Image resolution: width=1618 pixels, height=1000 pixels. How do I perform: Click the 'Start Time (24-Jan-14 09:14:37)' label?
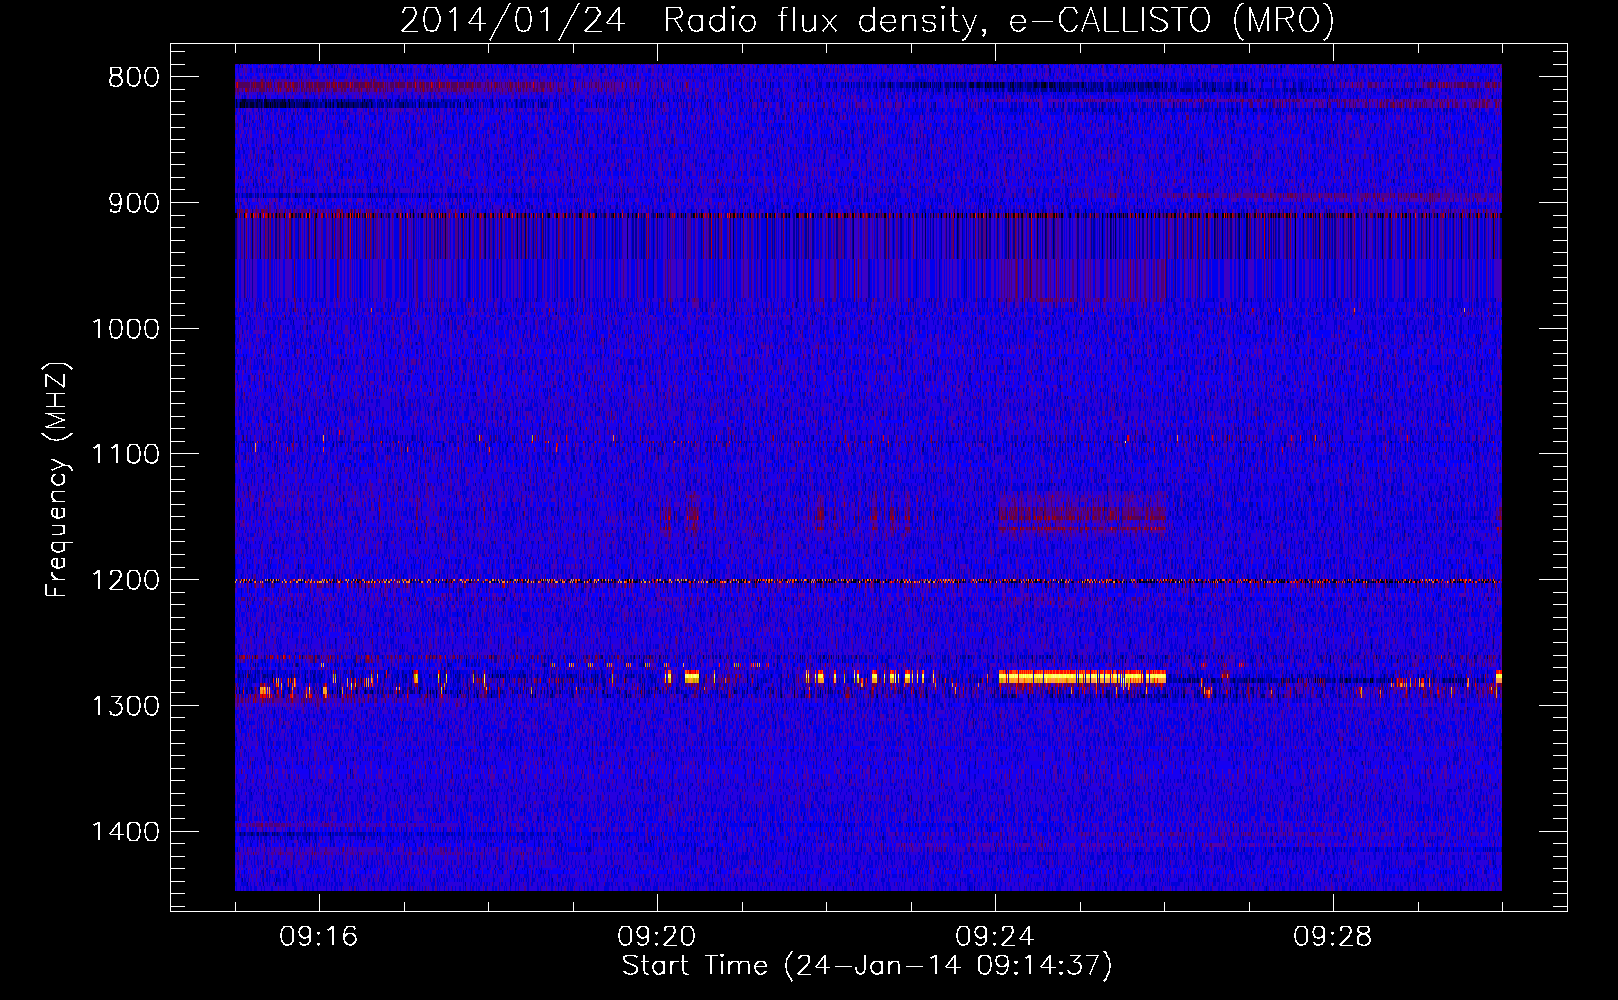[867, 966]
